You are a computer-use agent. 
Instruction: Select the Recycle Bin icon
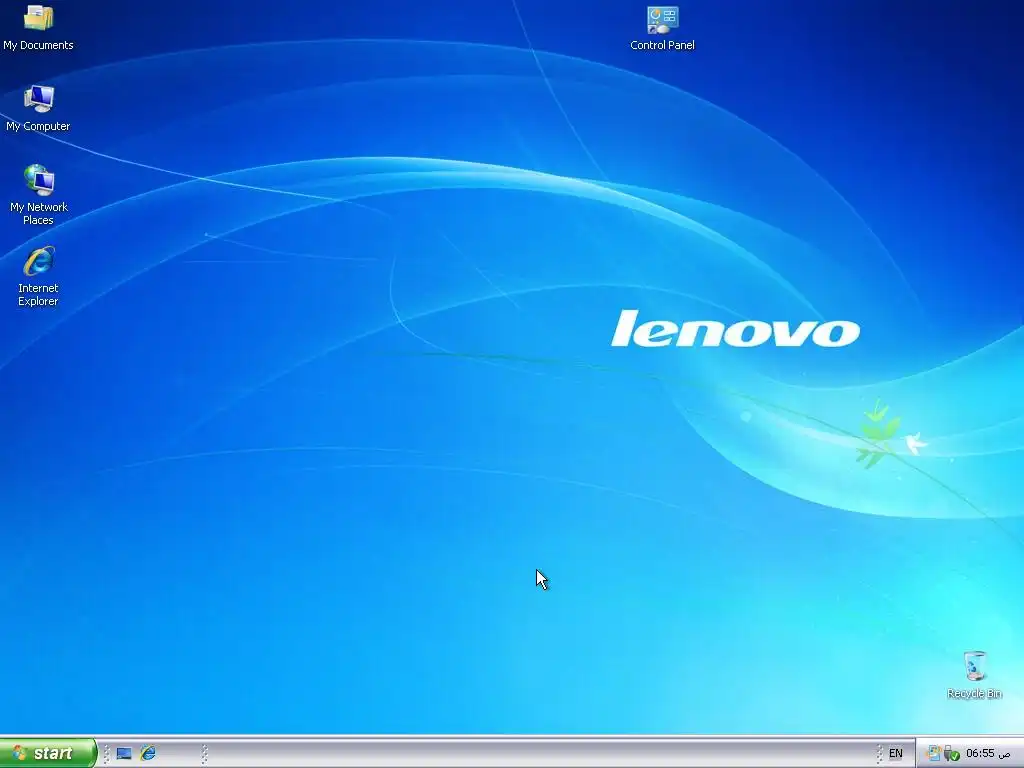(974, 675)
